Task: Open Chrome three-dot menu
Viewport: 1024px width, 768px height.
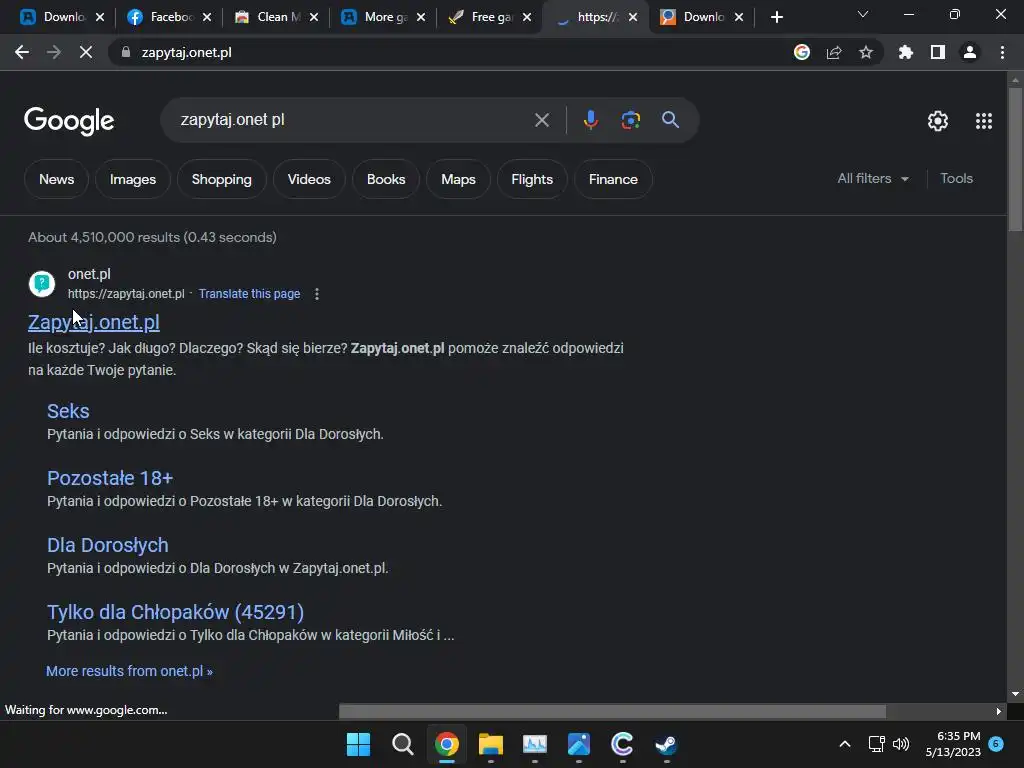Action: [x=1002, y=52]
